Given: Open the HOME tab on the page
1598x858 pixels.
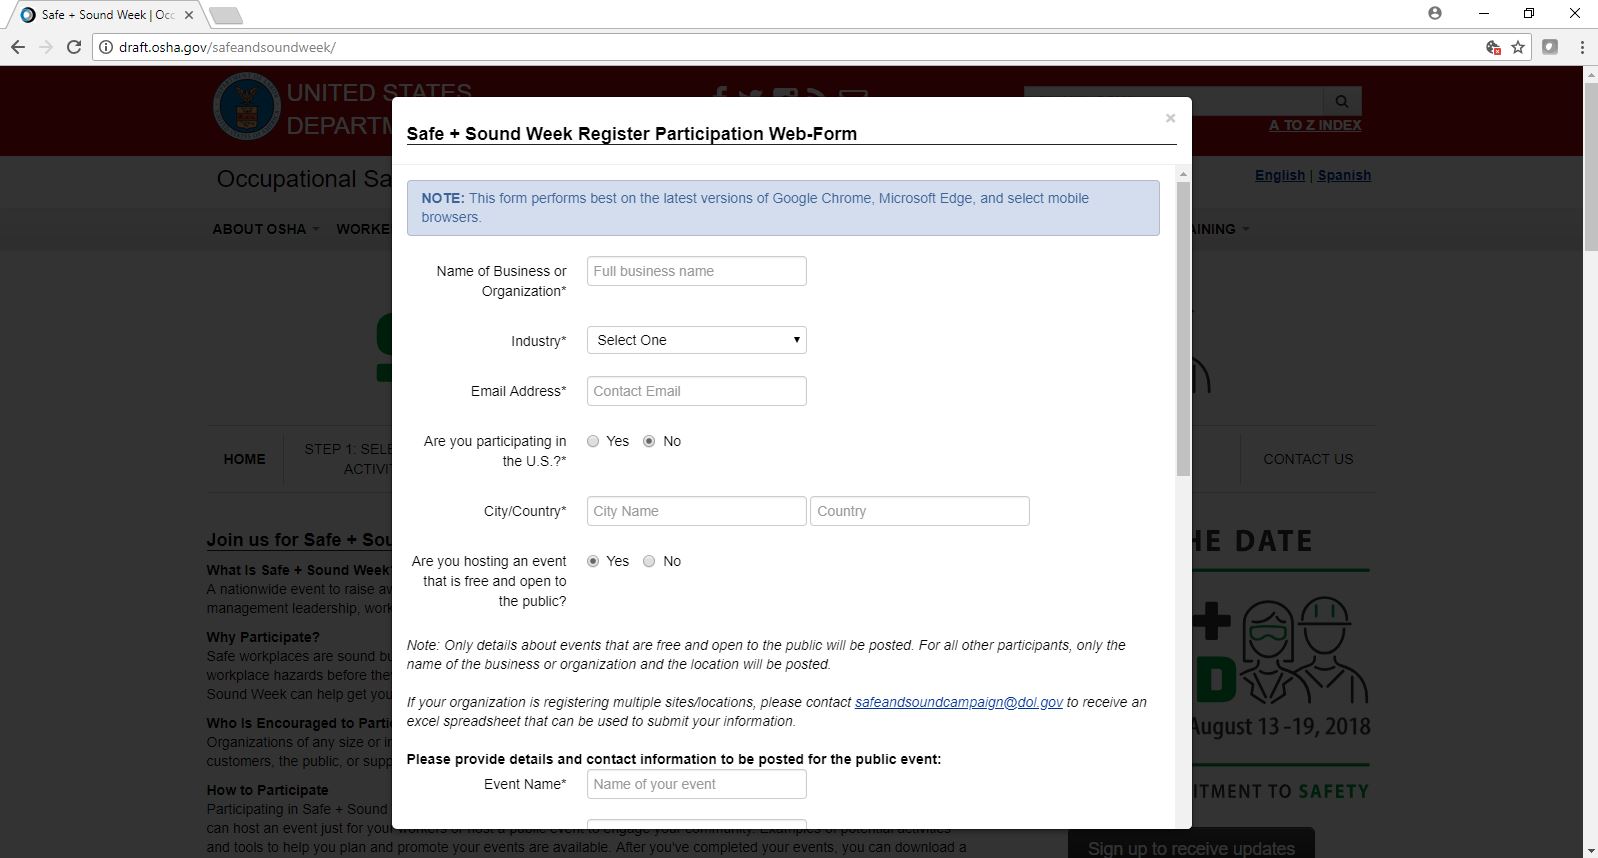Looking at the screenshot, I should [x=245, y=459].
